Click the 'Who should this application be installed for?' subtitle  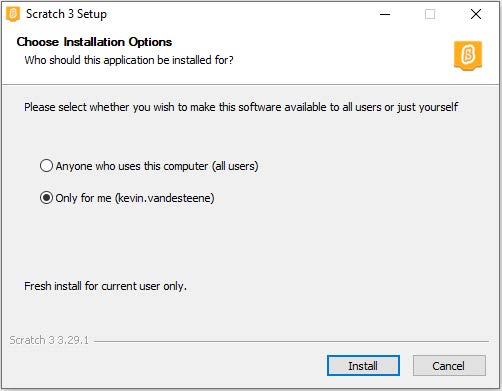(129, 60)
